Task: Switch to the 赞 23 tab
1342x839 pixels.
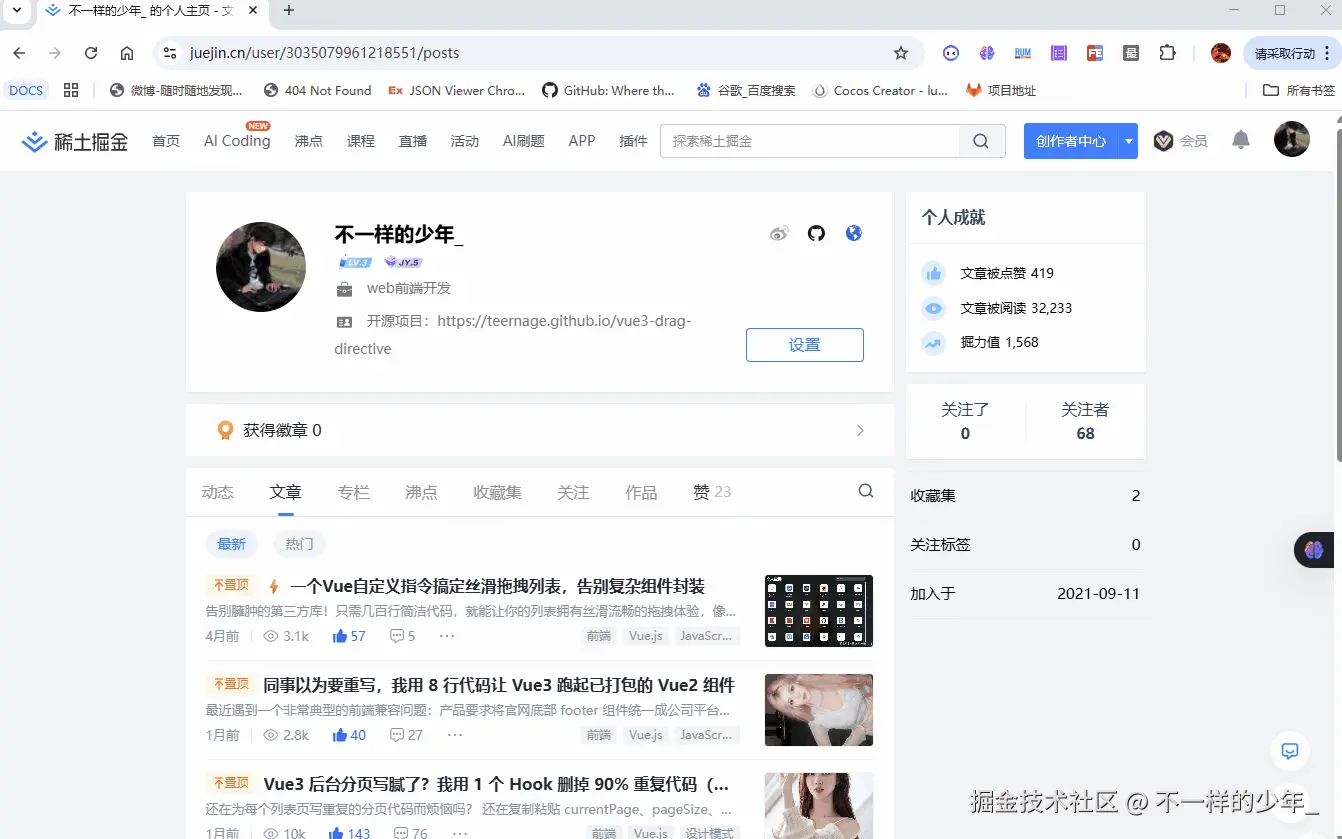Action: (x=712, y=492)
